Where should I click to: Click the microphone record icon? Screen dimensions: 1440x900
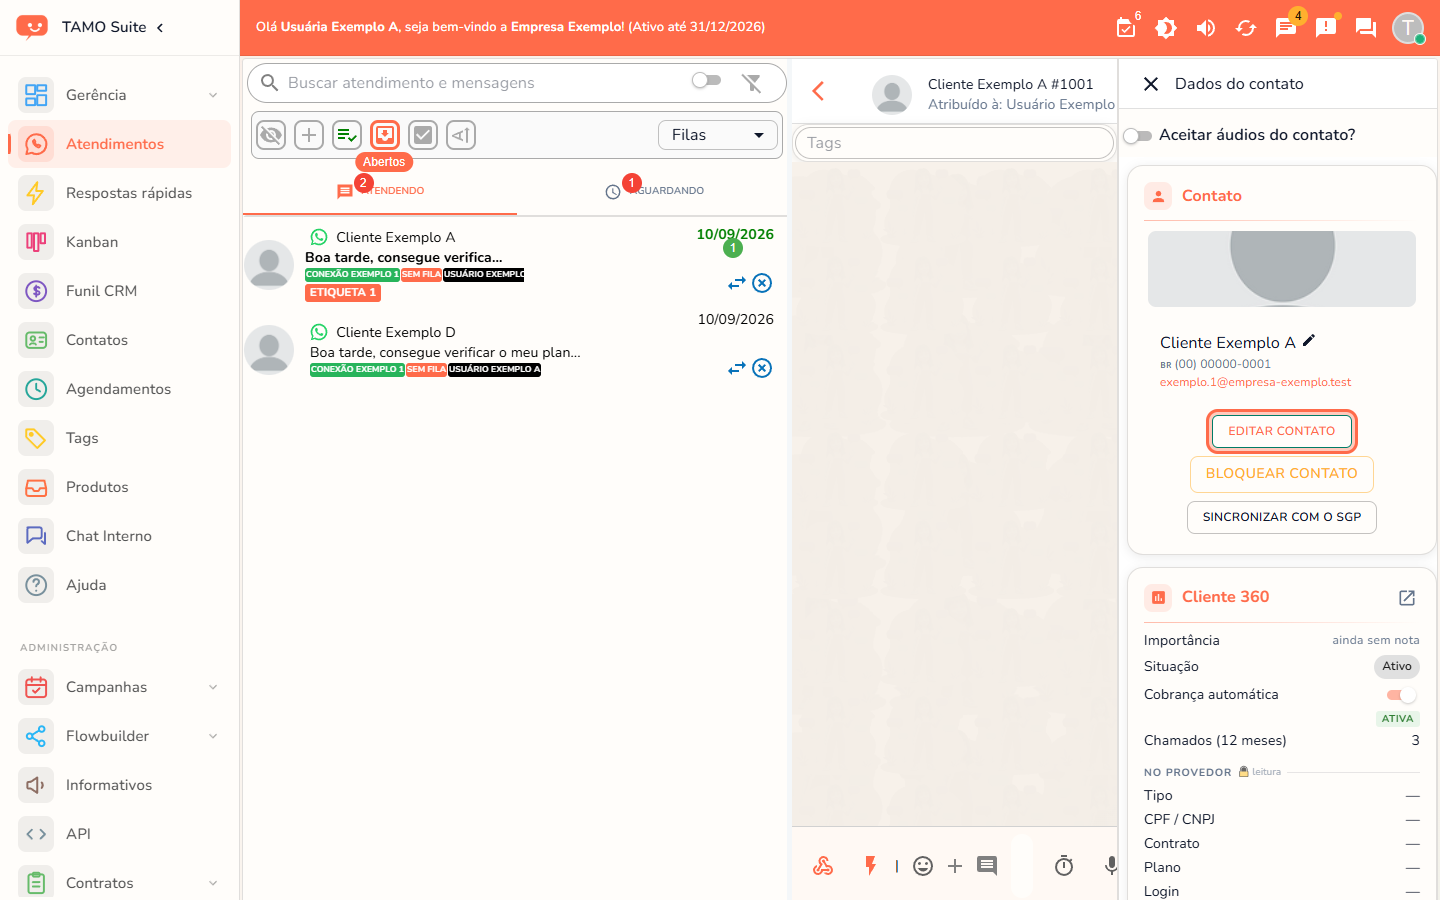point(1110,866)
